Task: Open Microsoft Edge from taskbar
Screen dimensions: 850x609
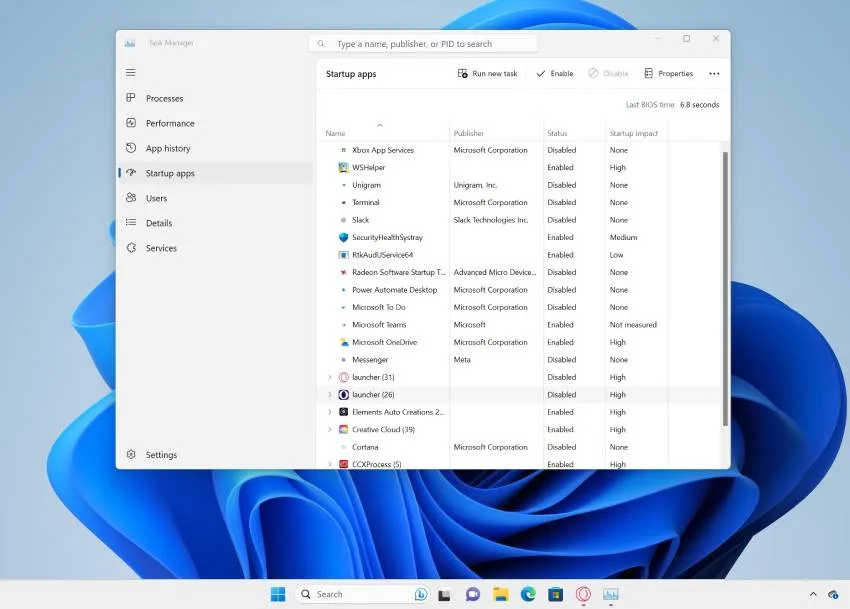Action: click(x=528, y=594)
